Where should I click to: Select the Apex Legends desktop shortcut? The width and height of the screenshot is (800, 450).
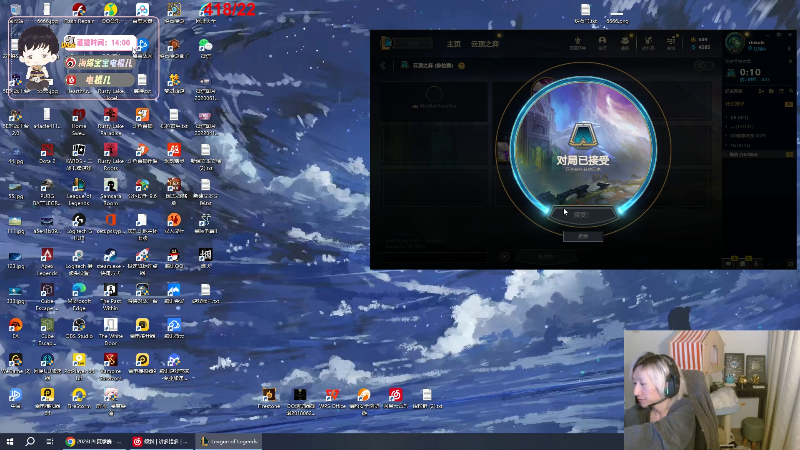(47, 262)
